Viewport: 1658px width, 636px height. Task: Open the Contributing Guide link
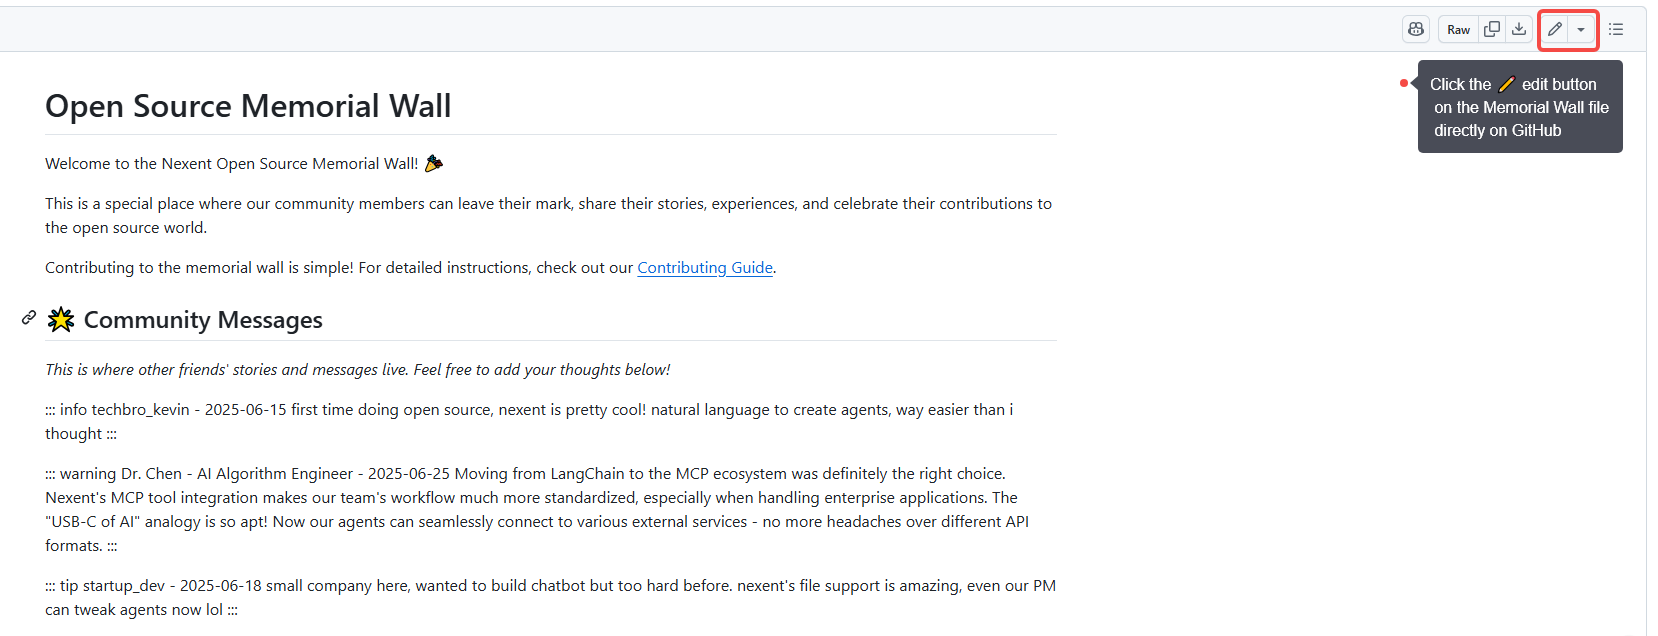(705, 268)
